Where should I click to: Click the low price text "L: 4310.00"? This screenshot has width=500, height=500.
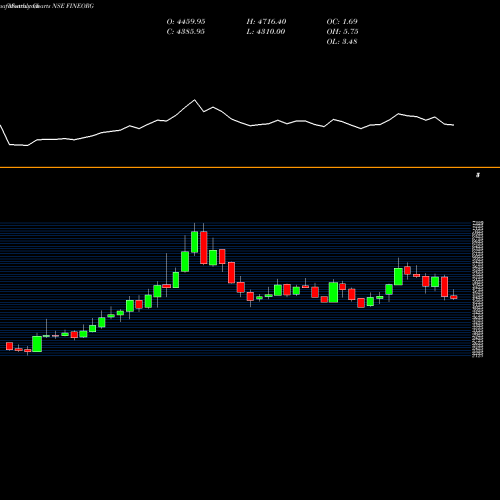coord(266,32)
